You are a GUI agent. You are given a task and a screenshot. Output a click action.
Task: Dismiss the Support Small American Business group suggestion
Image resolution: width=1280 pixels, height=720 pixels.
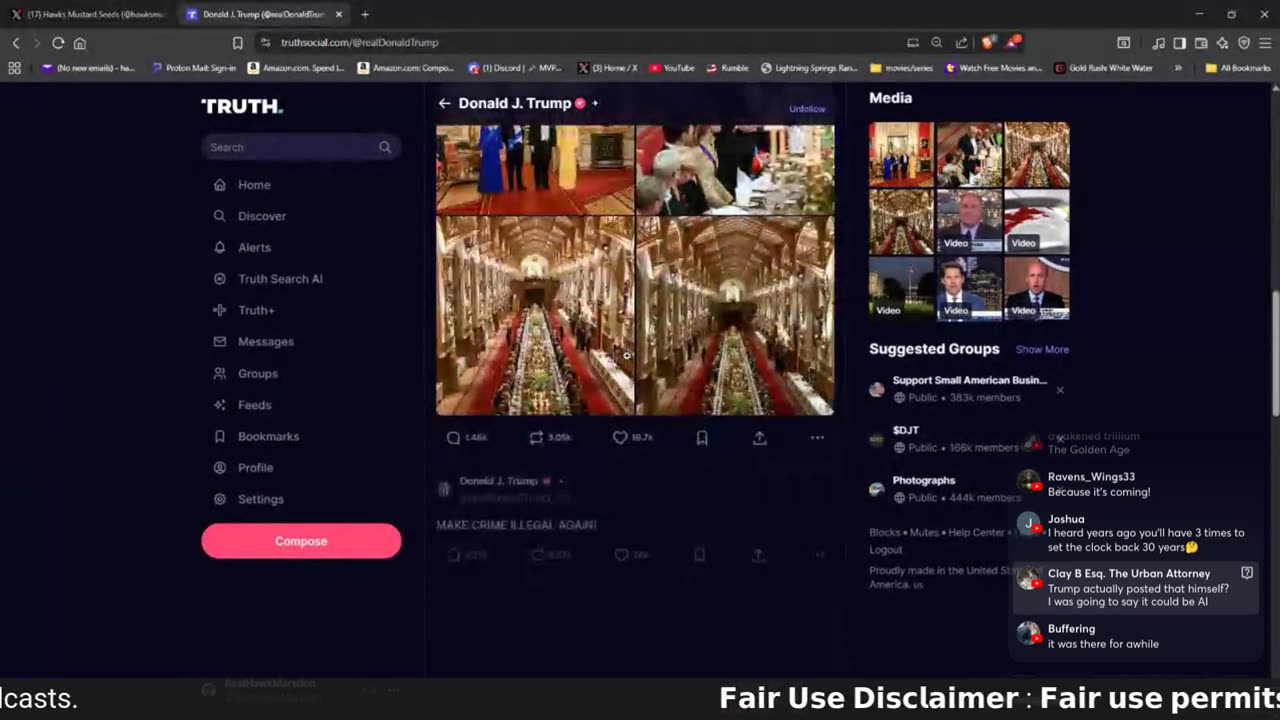coord(1060,390)
